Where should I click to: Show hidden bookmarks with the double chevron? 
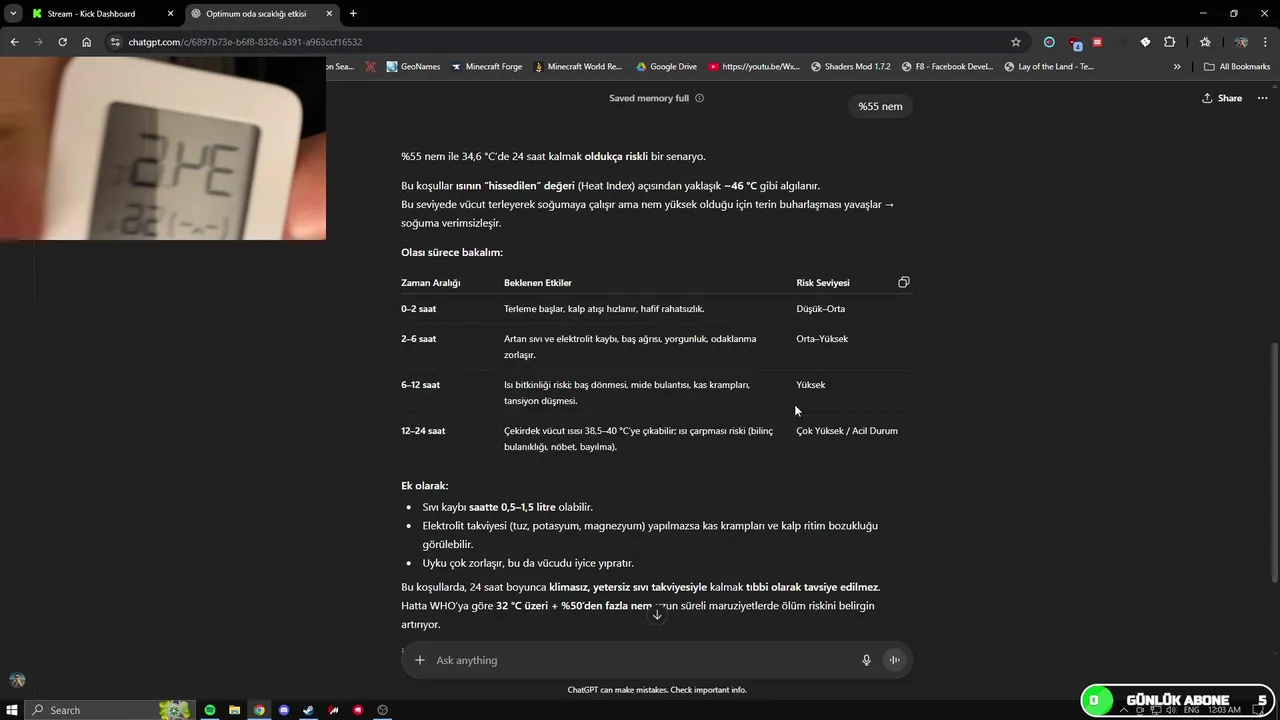[x=1177, y=67]
